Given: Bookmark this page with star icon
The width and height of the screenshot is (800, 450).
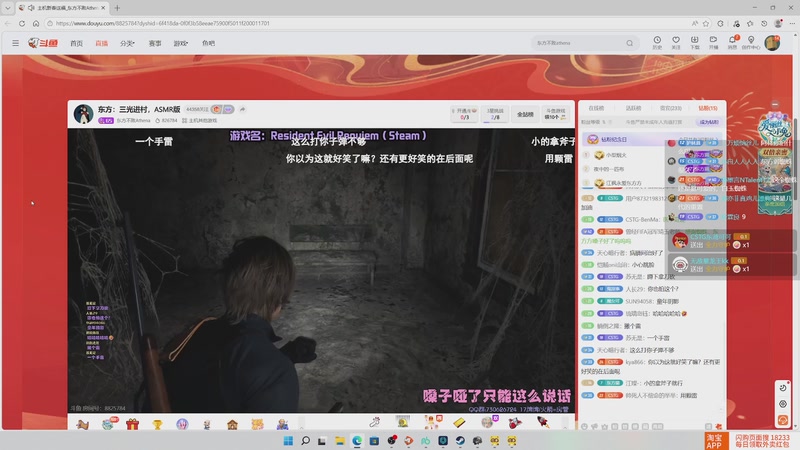Looking at the screenshot, I should click(706, 23).
